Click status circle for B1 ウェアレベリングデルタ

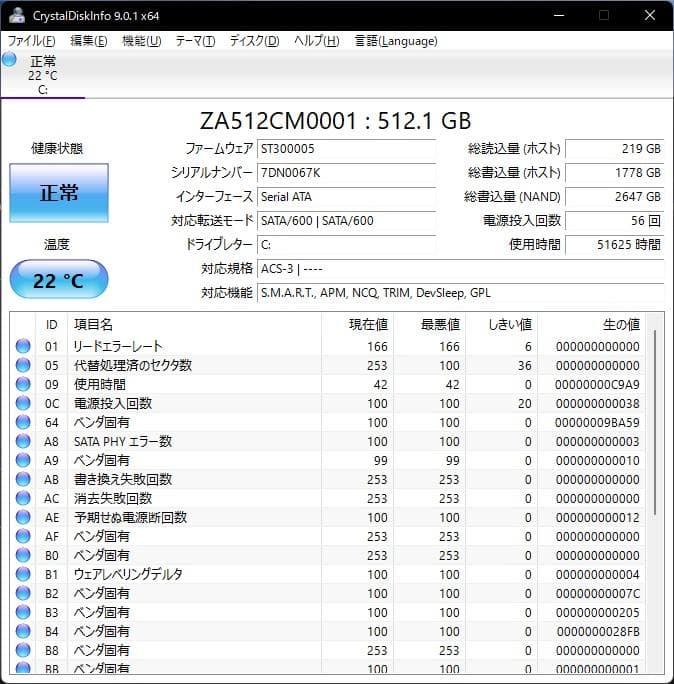tap(23, 574)
